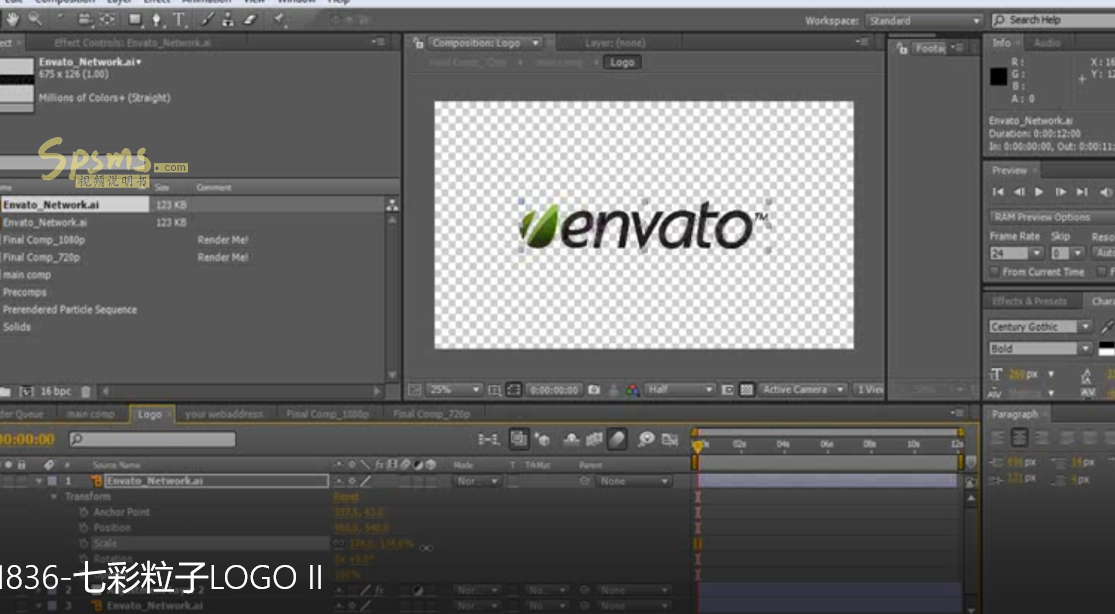Image resolution: width=1115 pixels, height=614 pixels.
Task: Open the graph editor icon
Action: [x=670, y=440]
